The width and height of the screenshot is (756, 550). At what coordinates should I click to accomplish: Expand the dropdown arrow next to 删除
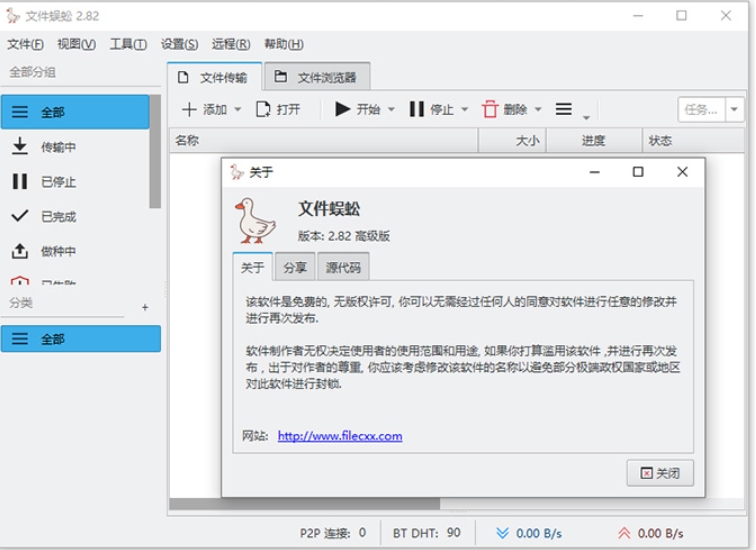click(538, 110)
